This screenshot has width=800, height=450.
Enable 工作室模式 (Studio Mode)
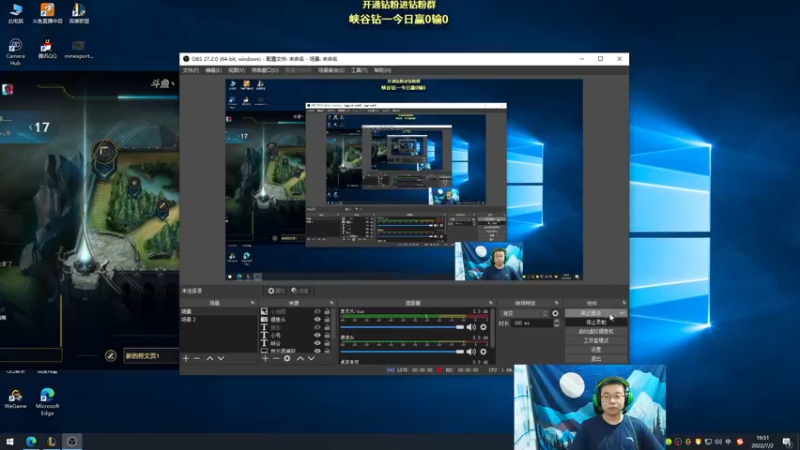coord(596,340)
